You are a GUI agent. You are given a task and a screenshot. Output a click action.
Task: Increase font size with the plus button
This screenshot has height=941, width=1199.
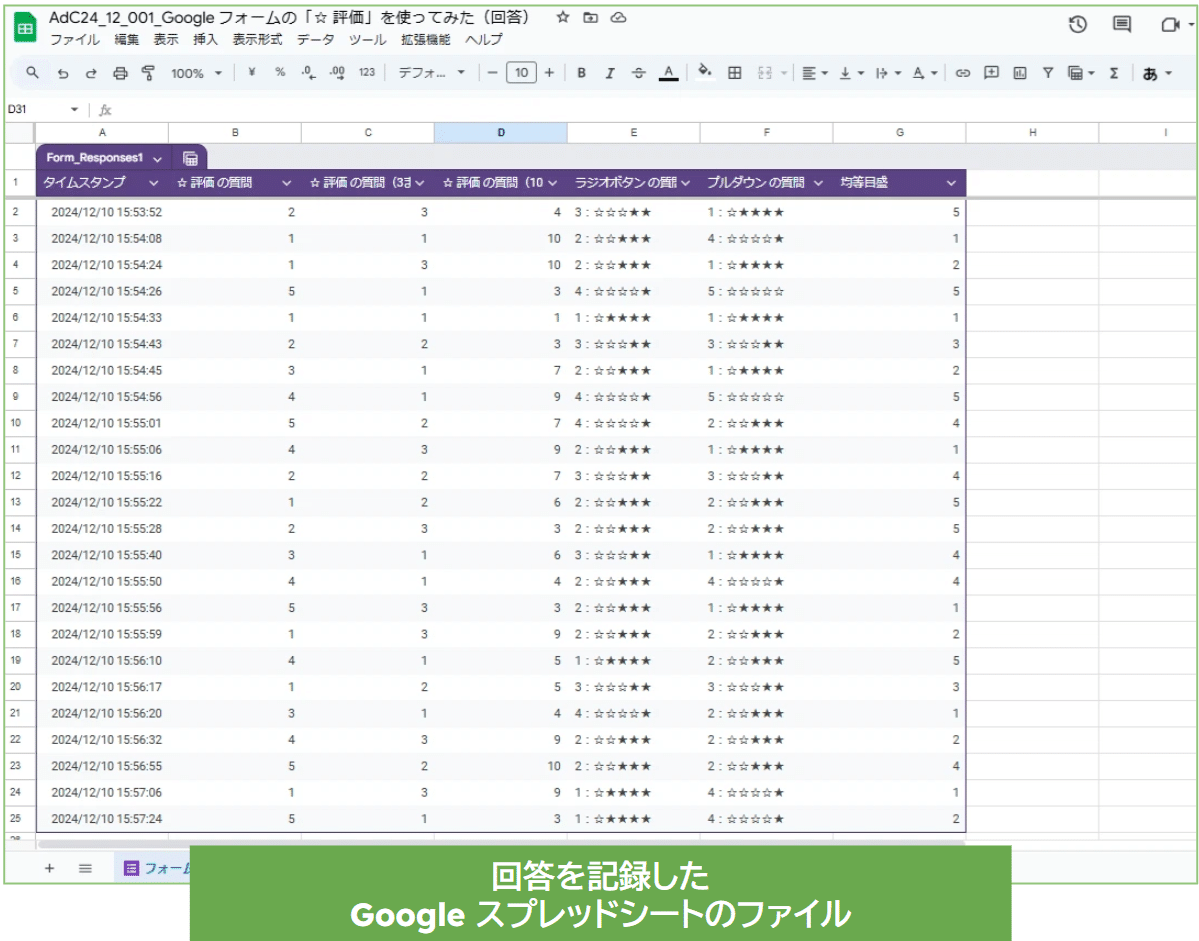pyautogui.click(x=547, y=73)
